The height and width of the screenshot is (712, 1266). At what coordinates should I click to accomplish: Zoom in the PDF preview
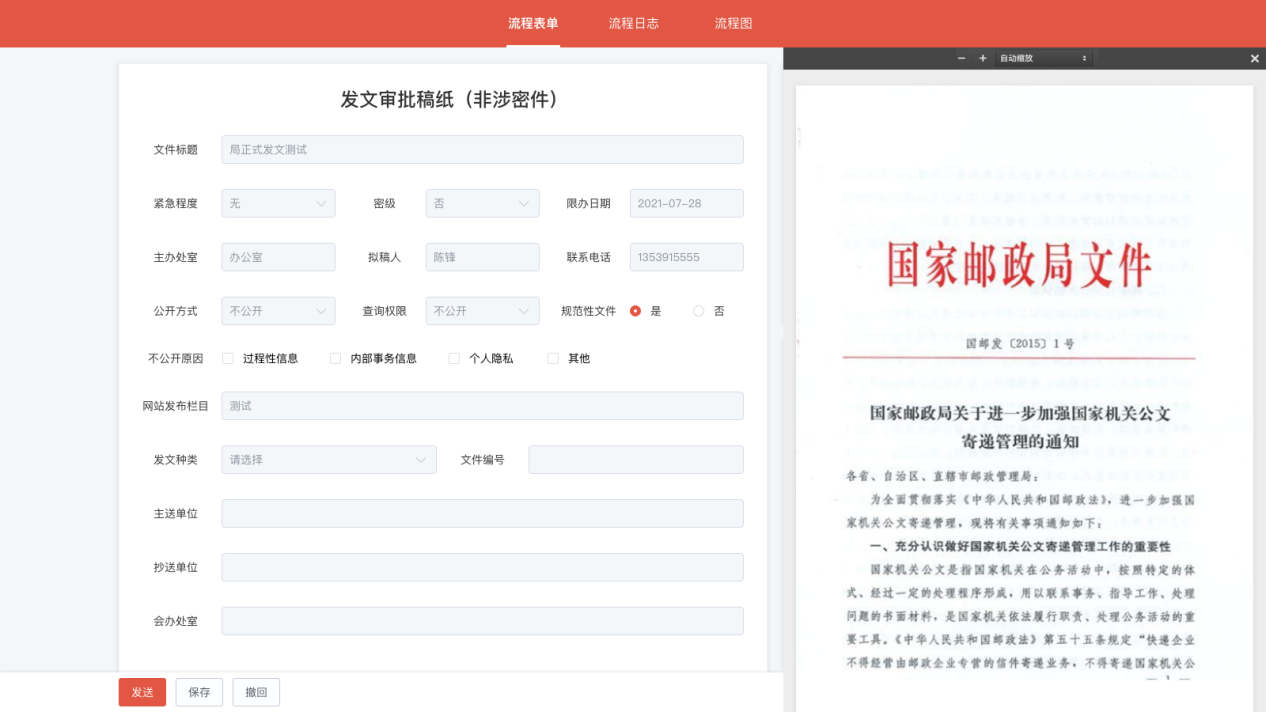coord(983,59)
